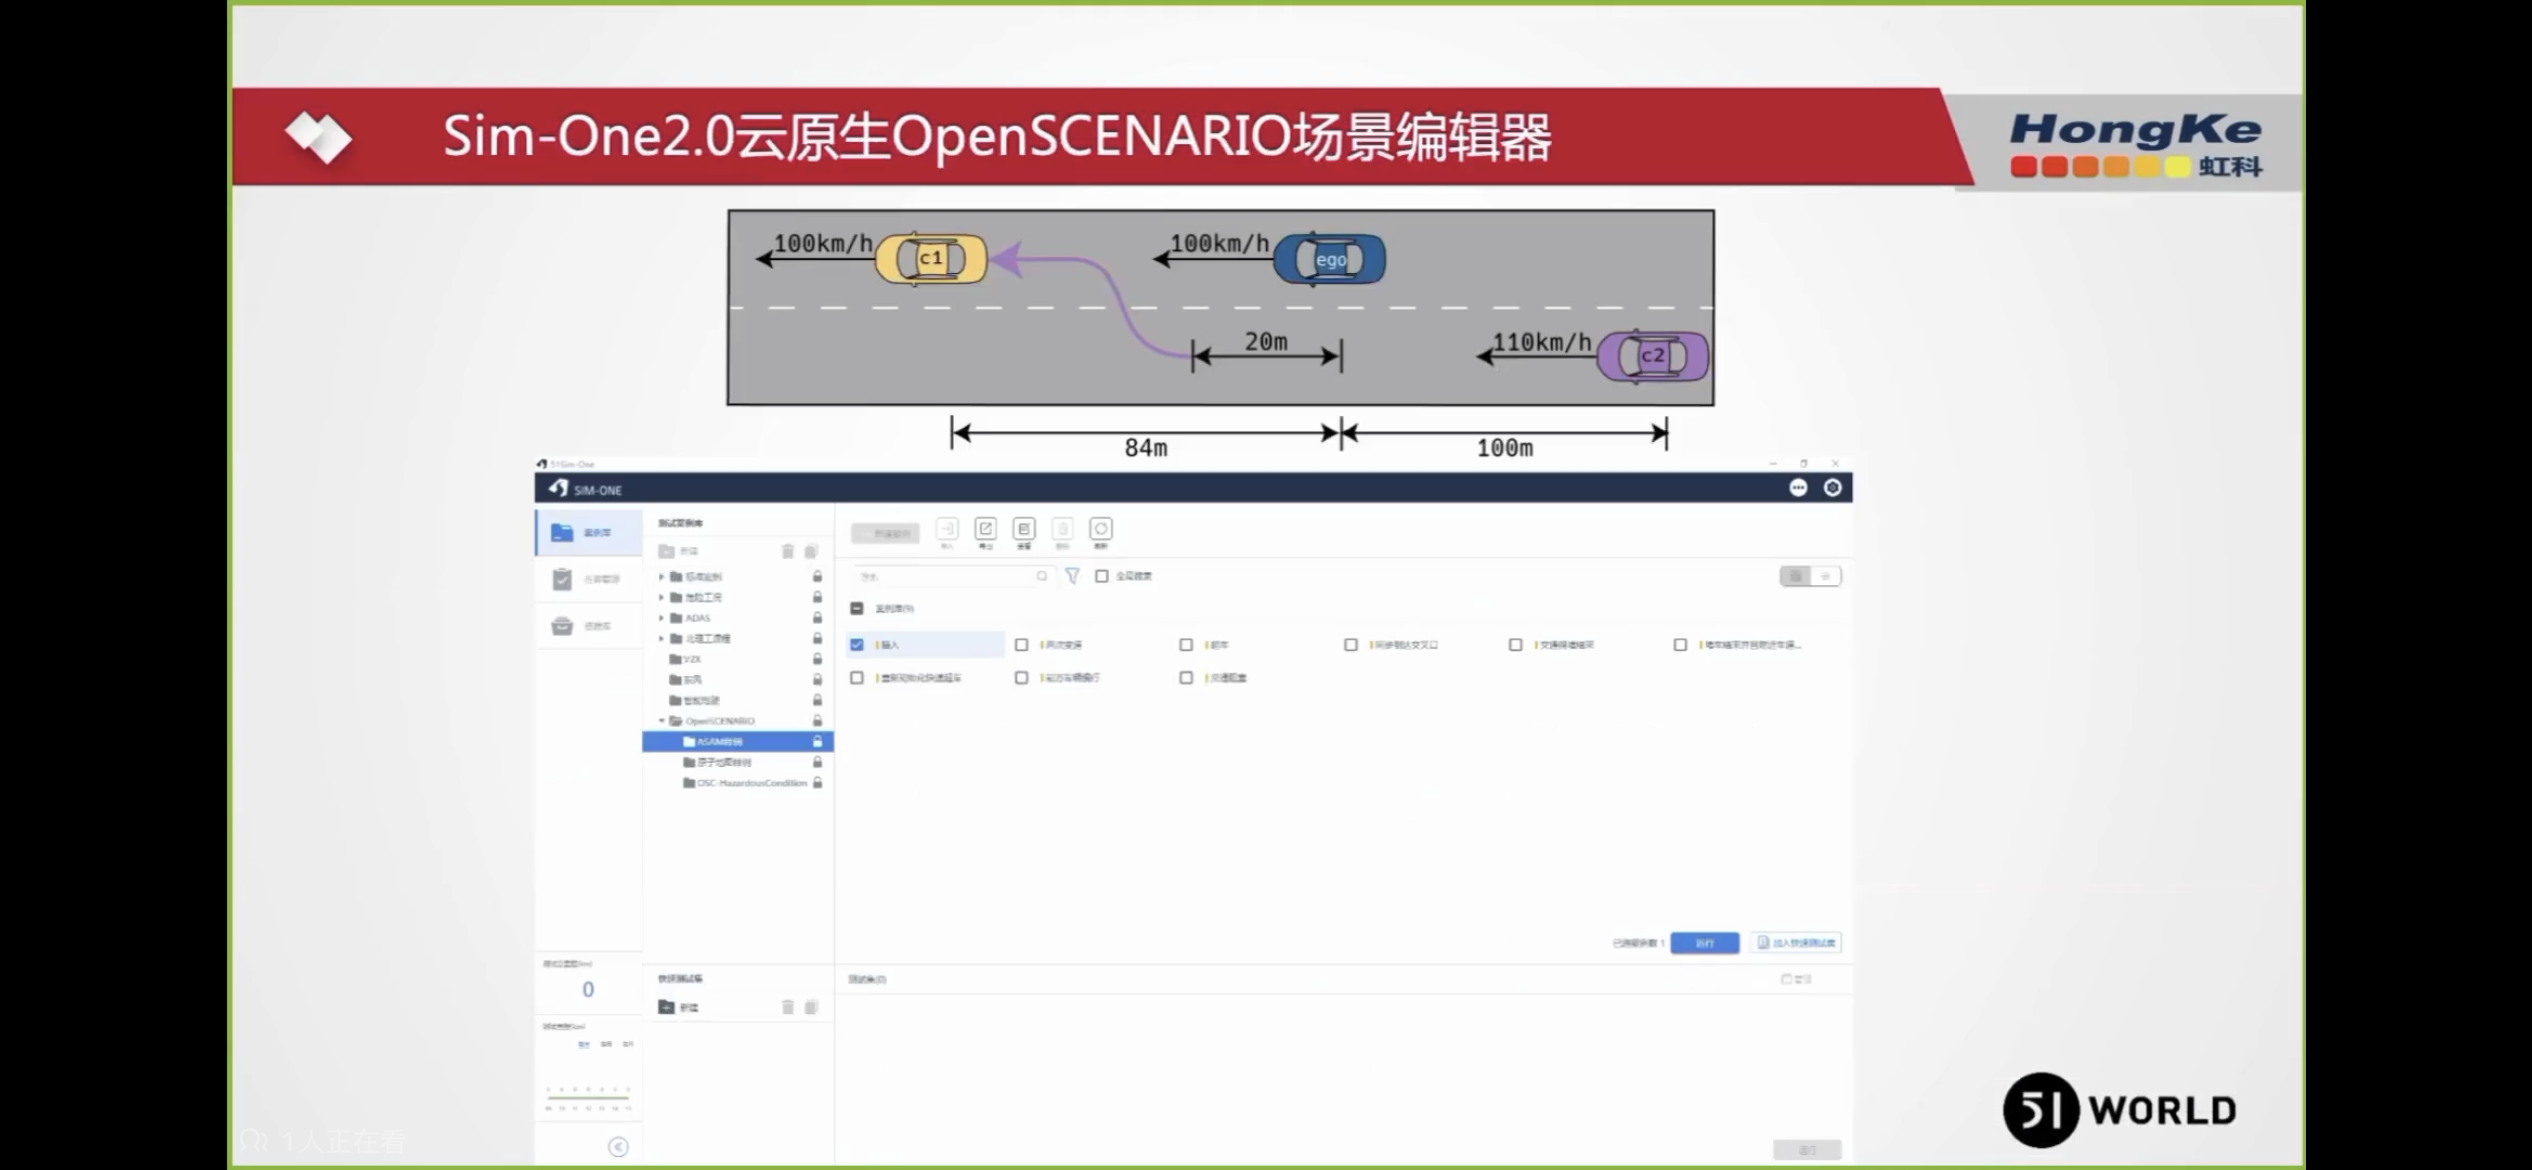Viewport: 2532px width, 1170px height.
Task: Click the trash icon beside the folder list
Action: tap(789, 551)
